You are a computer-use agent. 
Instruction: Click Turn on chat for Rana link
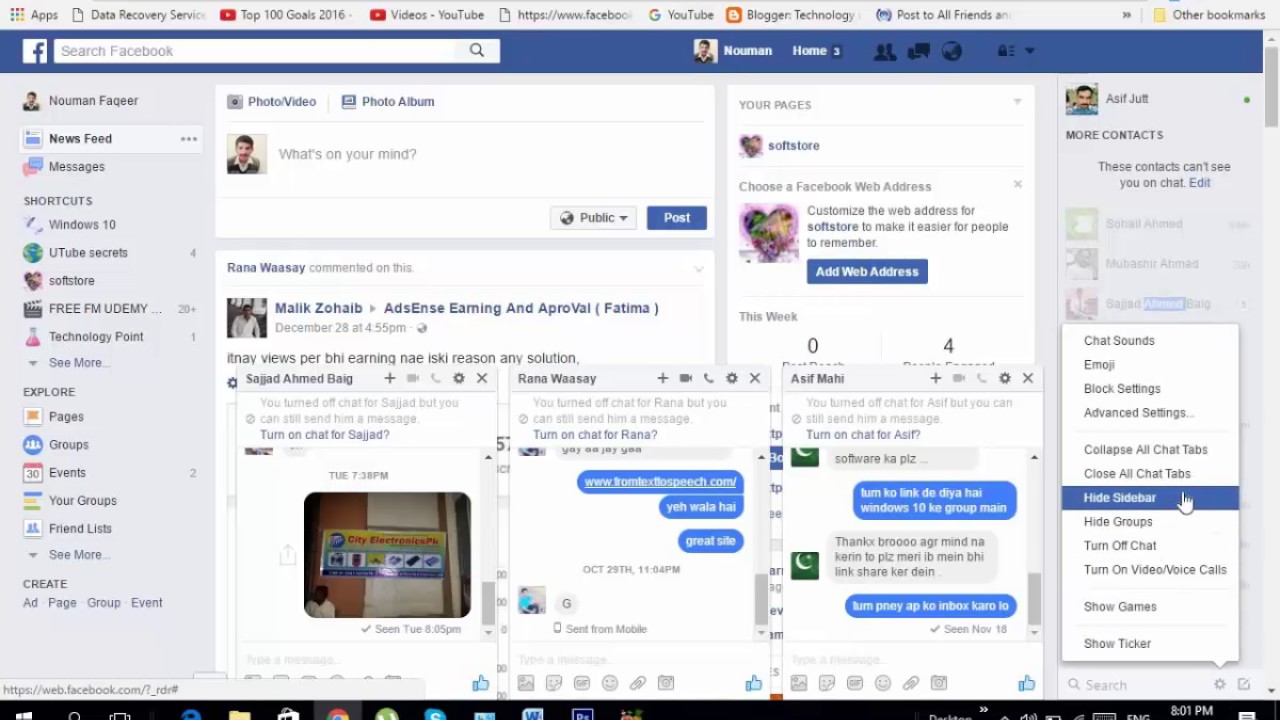pos(595,435)
